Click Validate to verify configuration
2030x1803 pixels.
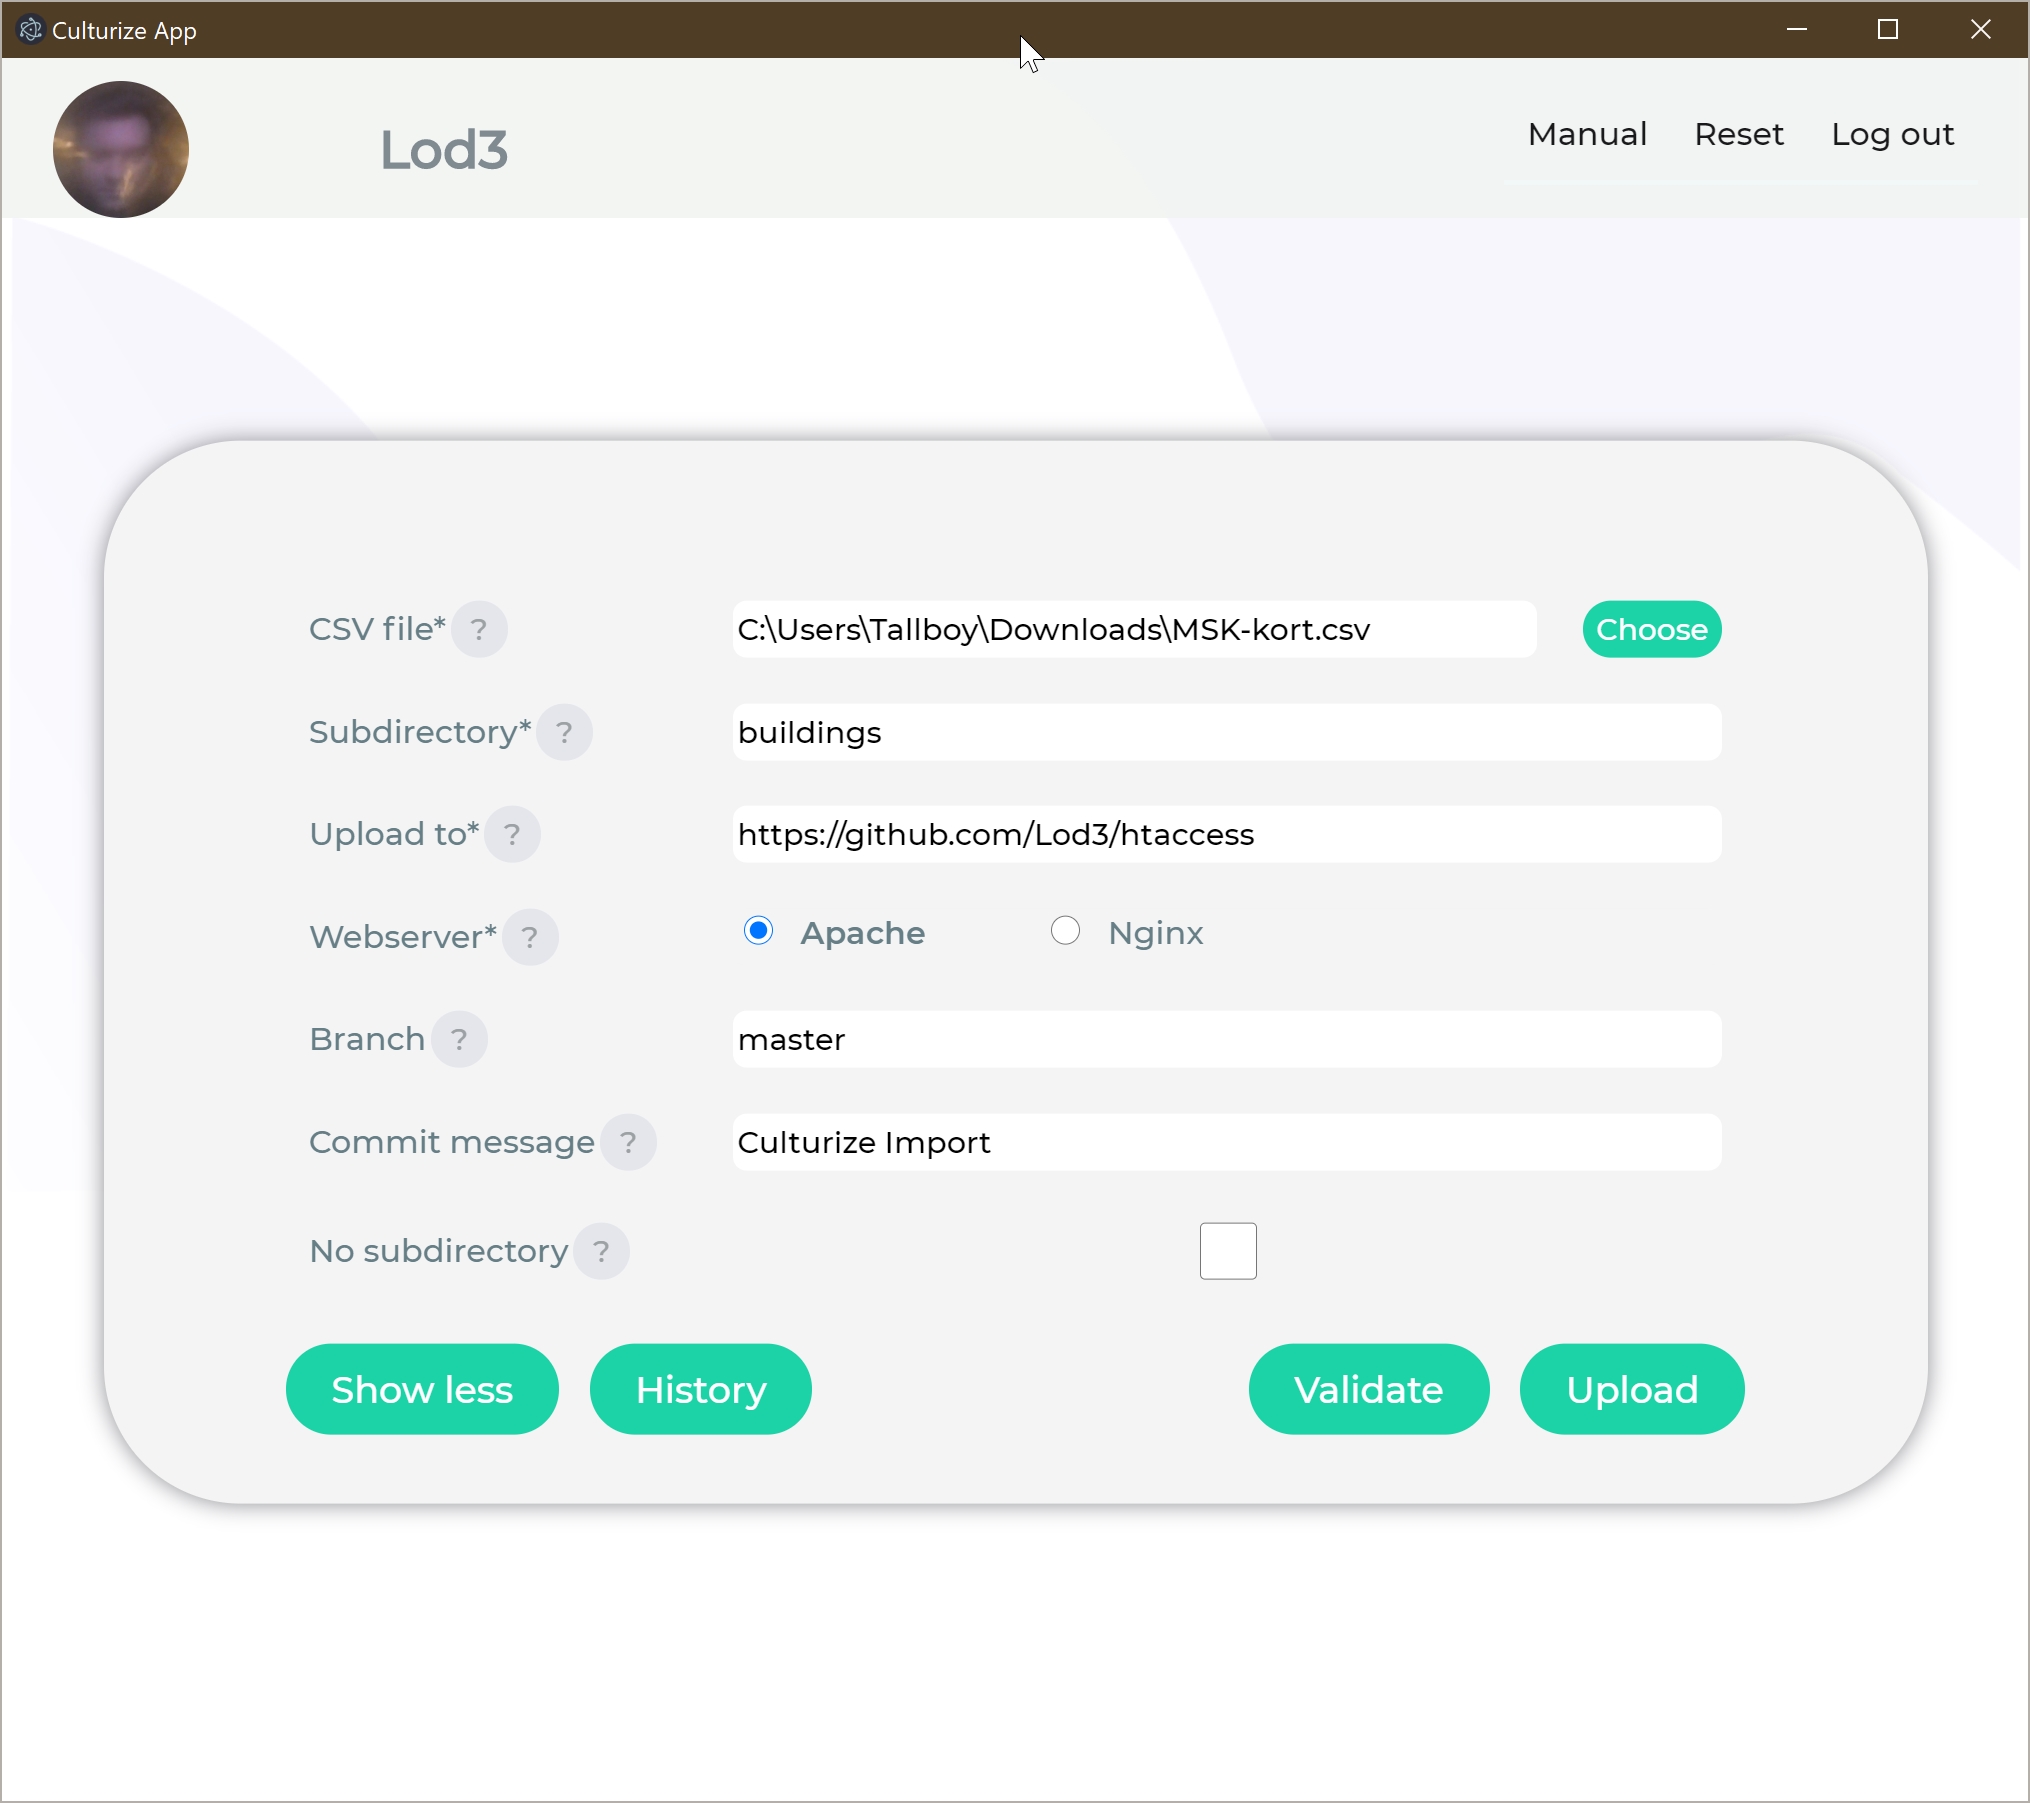1368,1387
